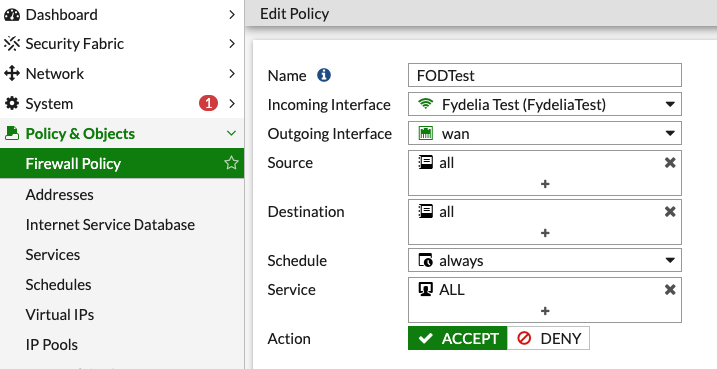Viewport: 717px width, 369px height.
Task: Click the wifi icon in Incoming Interface
Action: pos(426,104)
